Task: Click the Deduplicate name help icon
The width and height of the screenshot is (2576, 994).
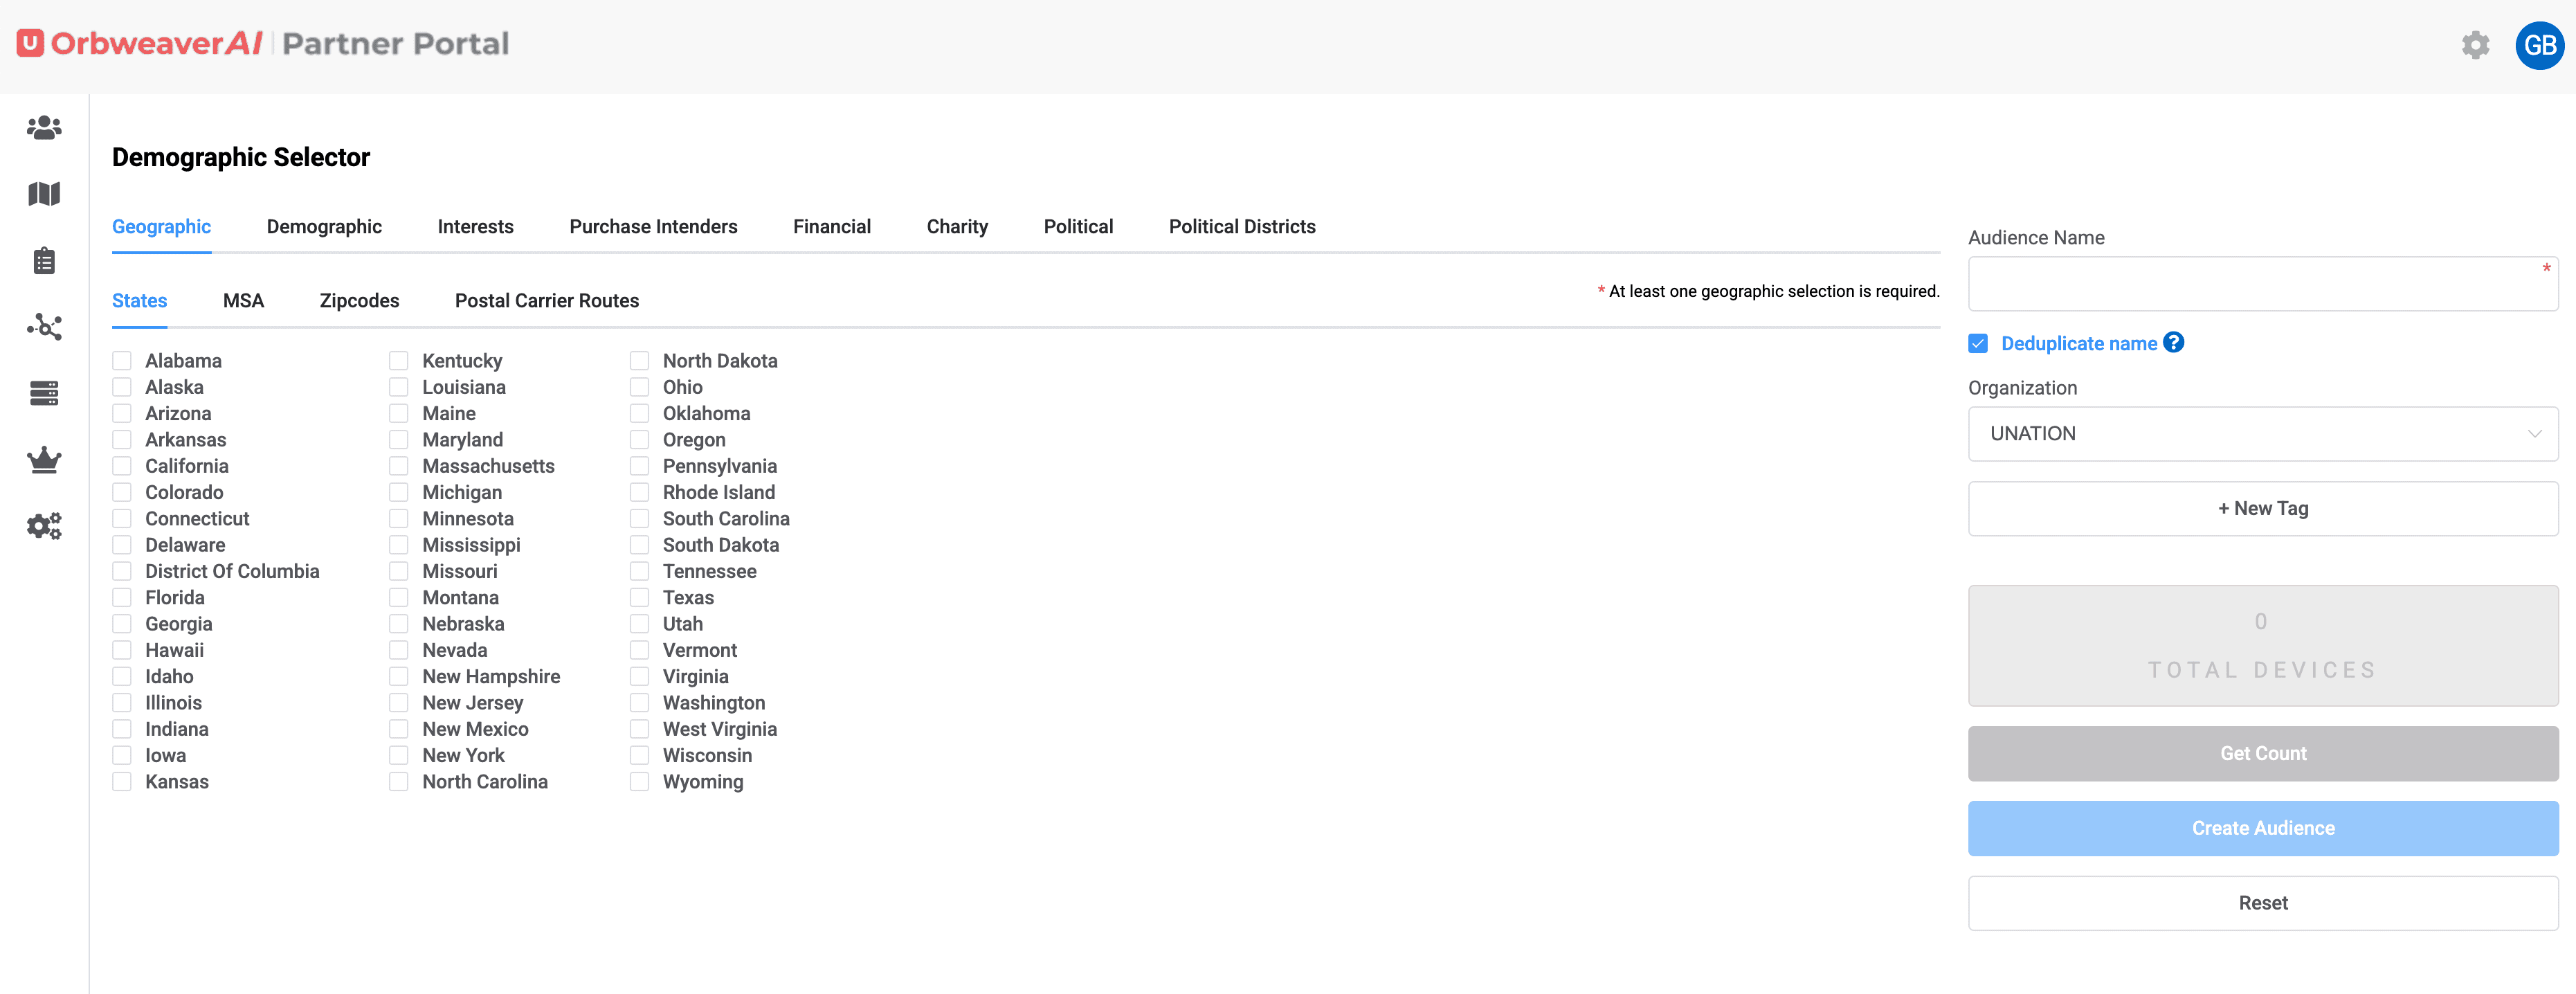Action: coord(2173,343)
